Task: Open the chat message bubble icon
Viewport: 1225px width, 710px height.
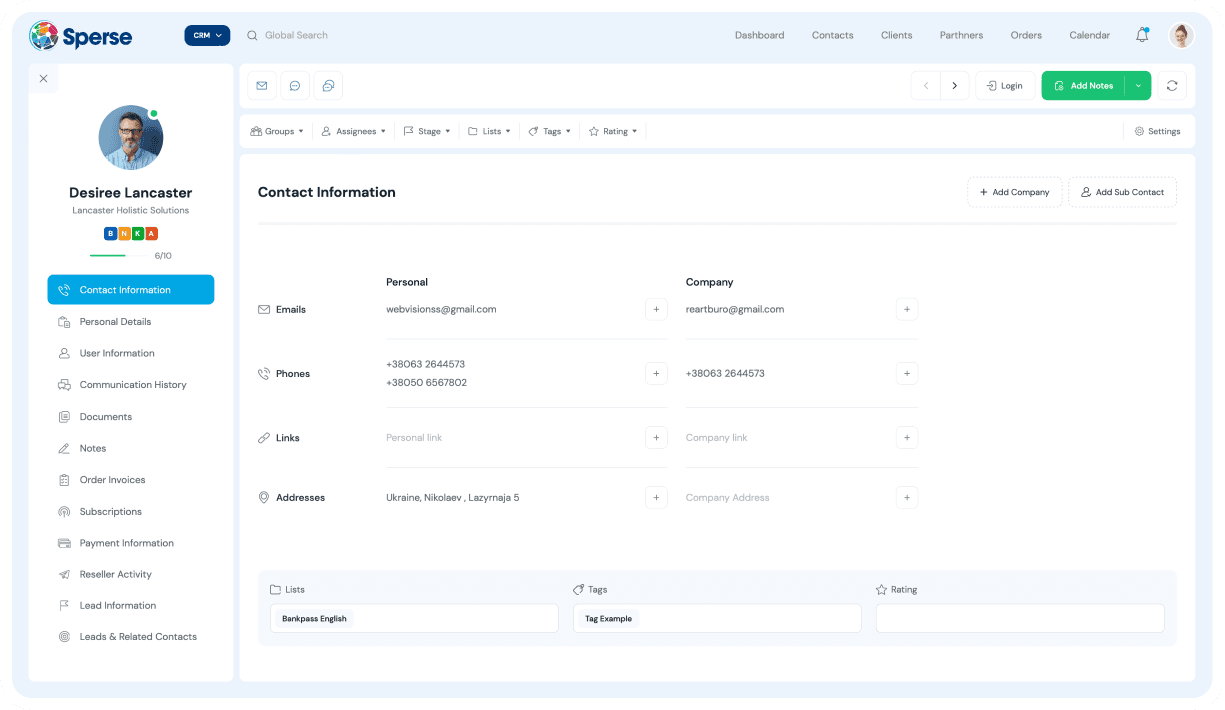Action: (x=295, y=86)
